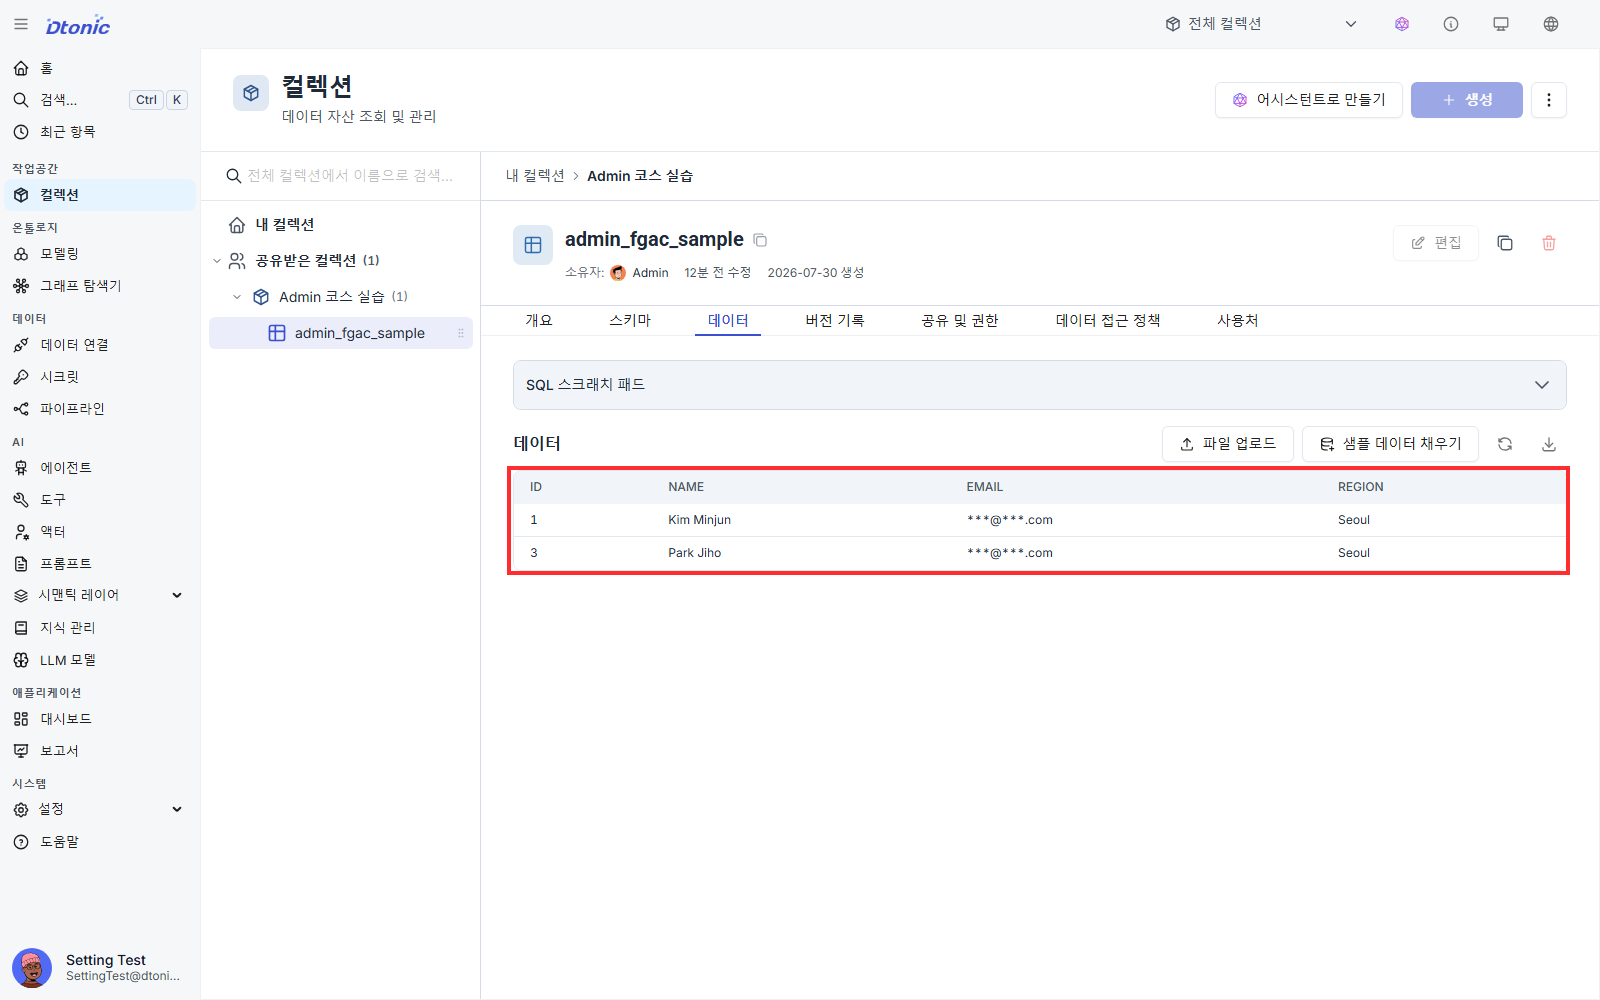Collapse Admin 코스 실습 tree node
The image size is (1600, 1000).
click(237, 297)
